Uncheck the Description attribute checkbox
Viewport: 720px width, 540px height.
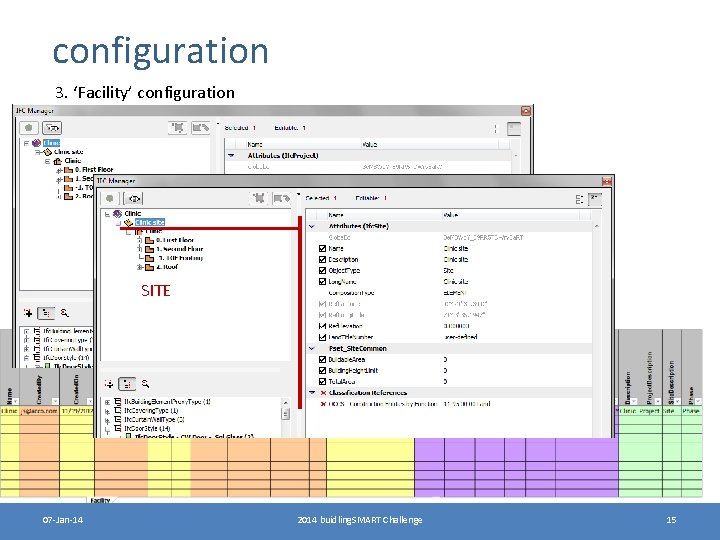322,259
